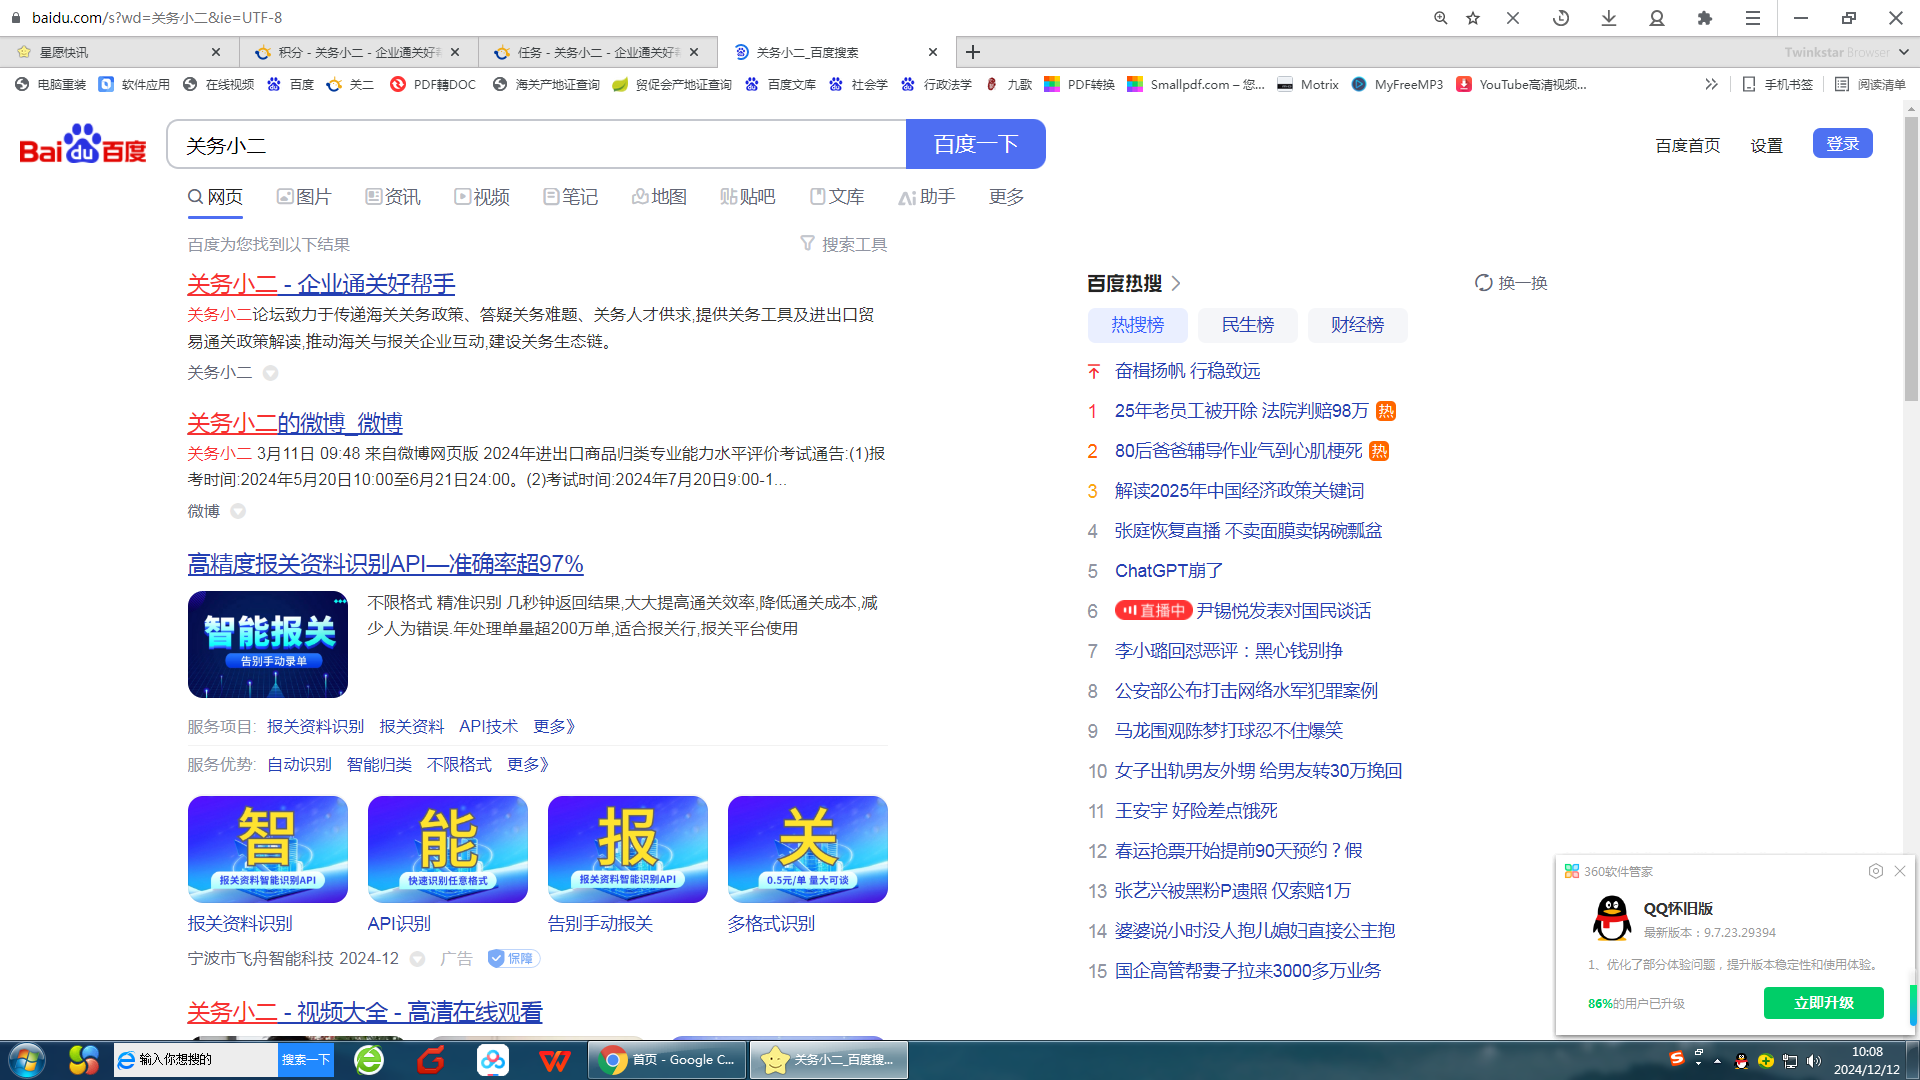The height and width of the screenshot is (1080, 1920).
Task: Open the 百度首页 link
Action: [1687, 146]
